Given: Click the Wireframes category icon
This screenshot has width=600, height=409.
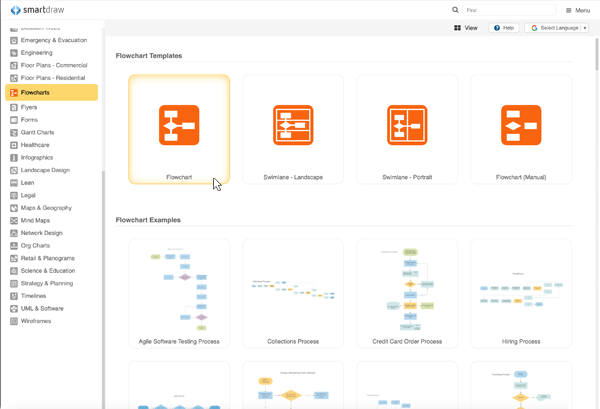Looking at the screenshot, I should point(14,321).
